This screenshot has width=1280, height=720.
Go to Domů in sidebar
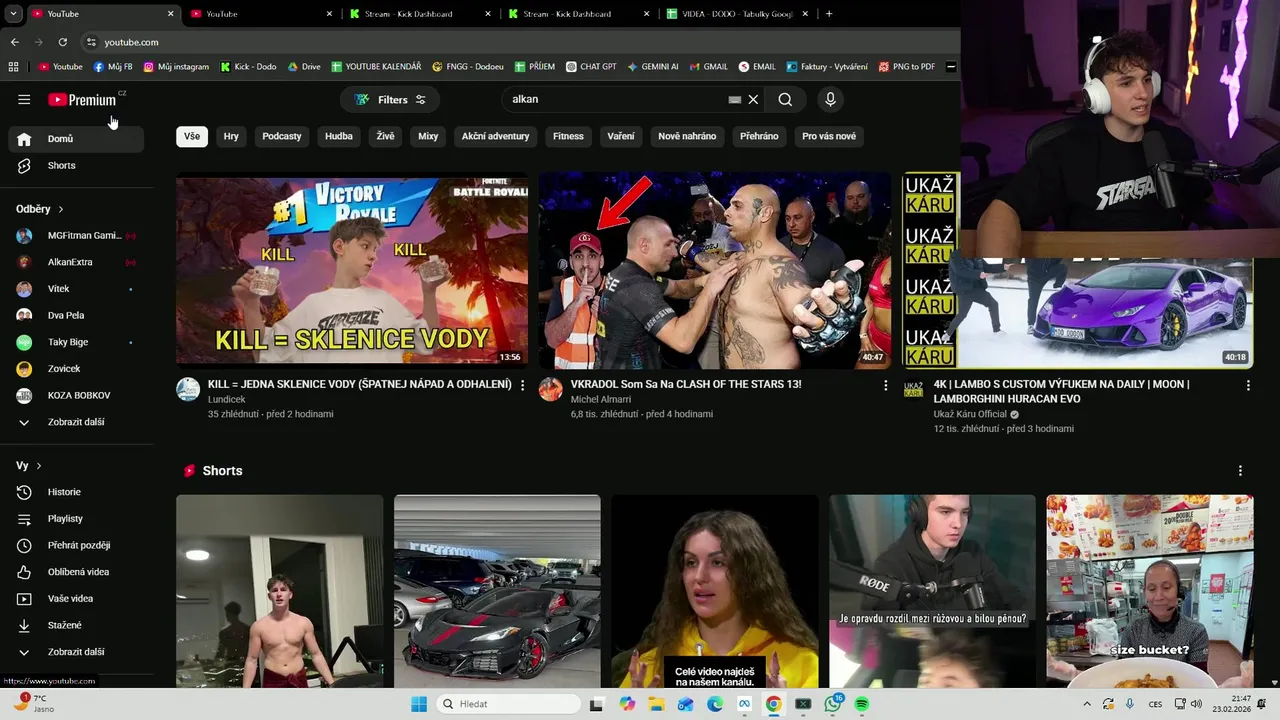pyautogui.click(x=76, y=139)
